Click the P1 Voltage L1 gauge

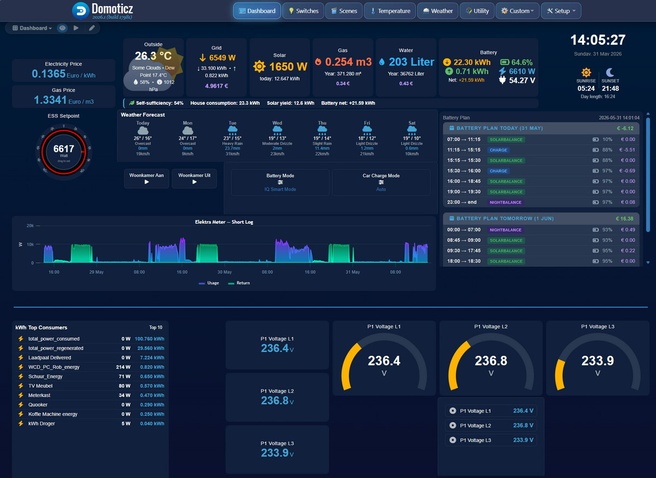[x=384, y=362]
